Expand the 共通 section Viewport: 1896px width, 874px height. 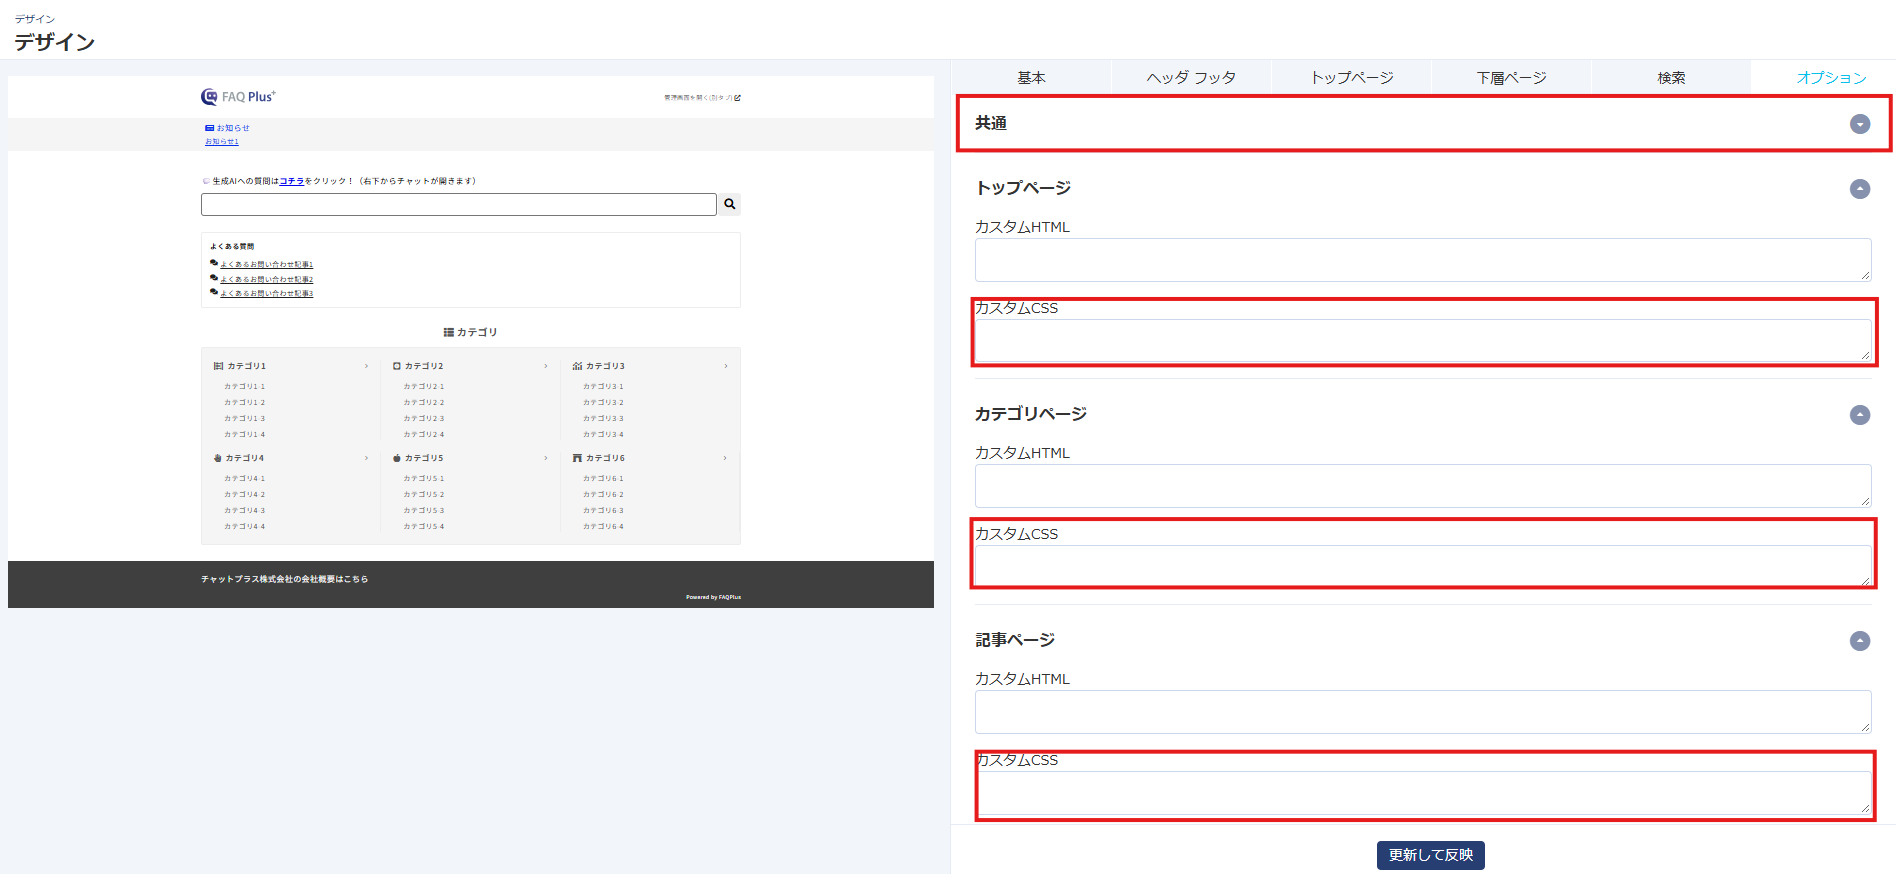coord(1860,124)
